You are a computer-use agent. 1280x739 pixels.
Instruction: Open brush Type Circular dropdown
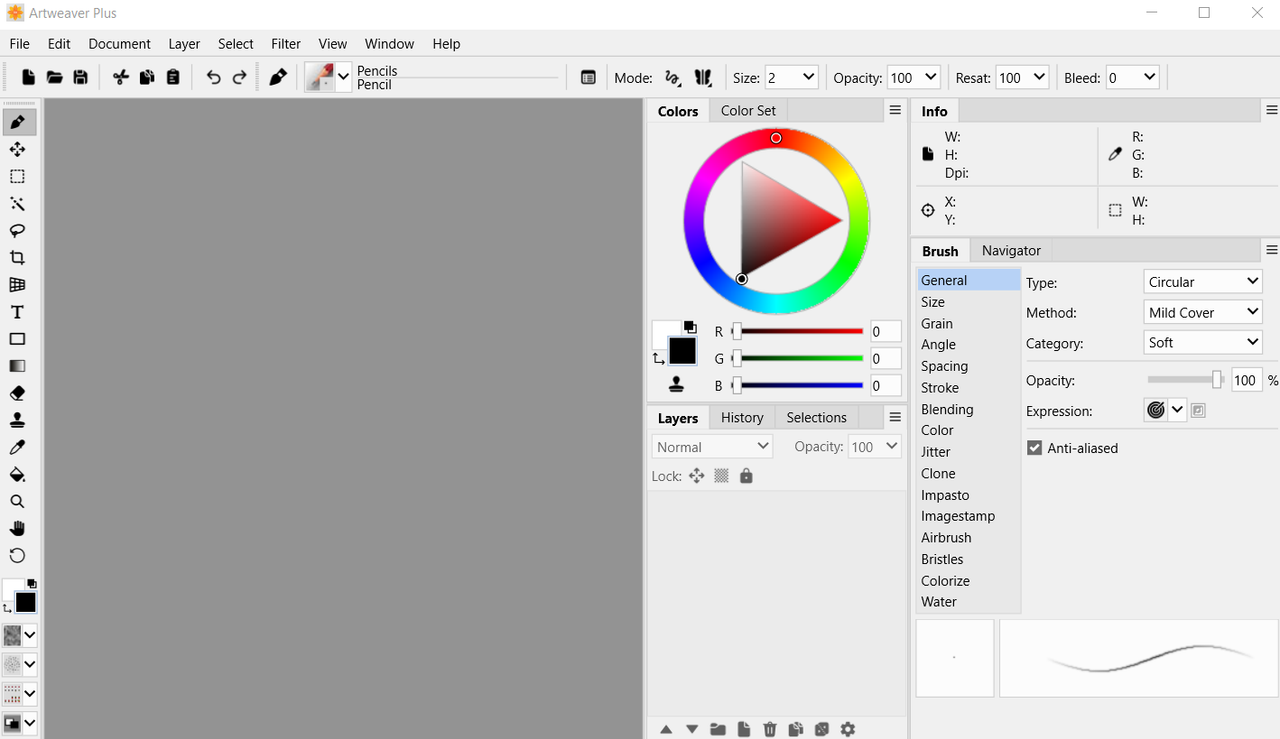(x=1203, y=282)
